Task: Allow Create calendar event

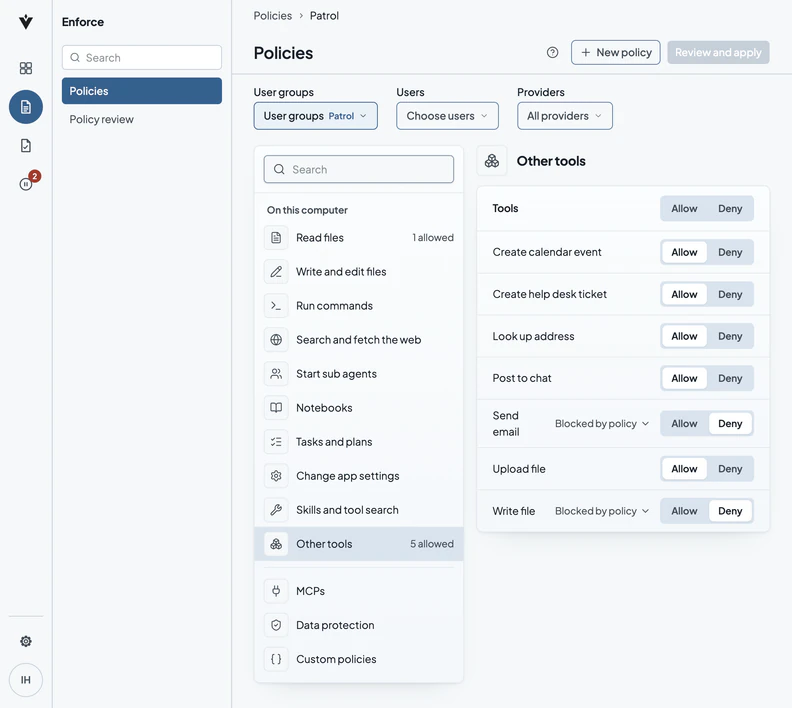Action: (684, 252)
